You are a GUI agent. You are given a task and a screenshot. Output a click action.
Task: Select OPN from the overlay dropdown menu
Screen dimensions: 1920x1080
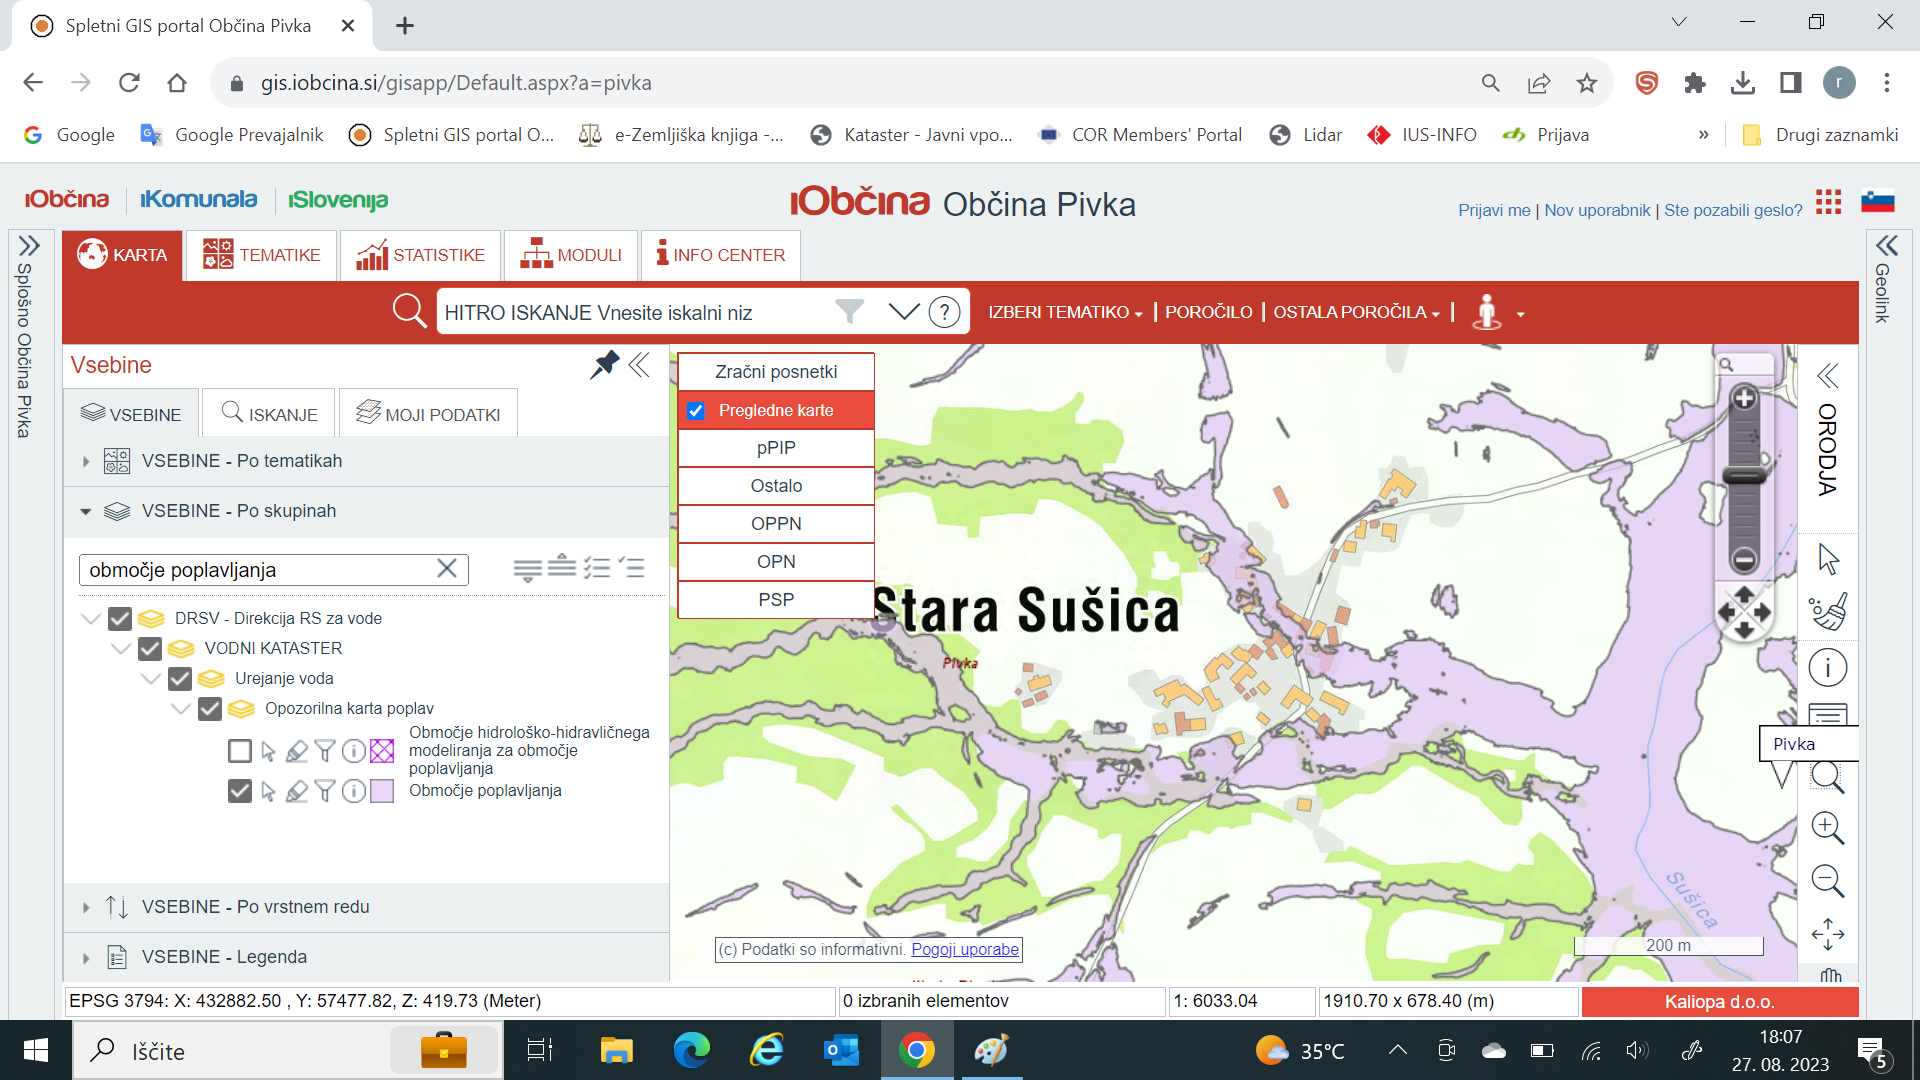775,560
